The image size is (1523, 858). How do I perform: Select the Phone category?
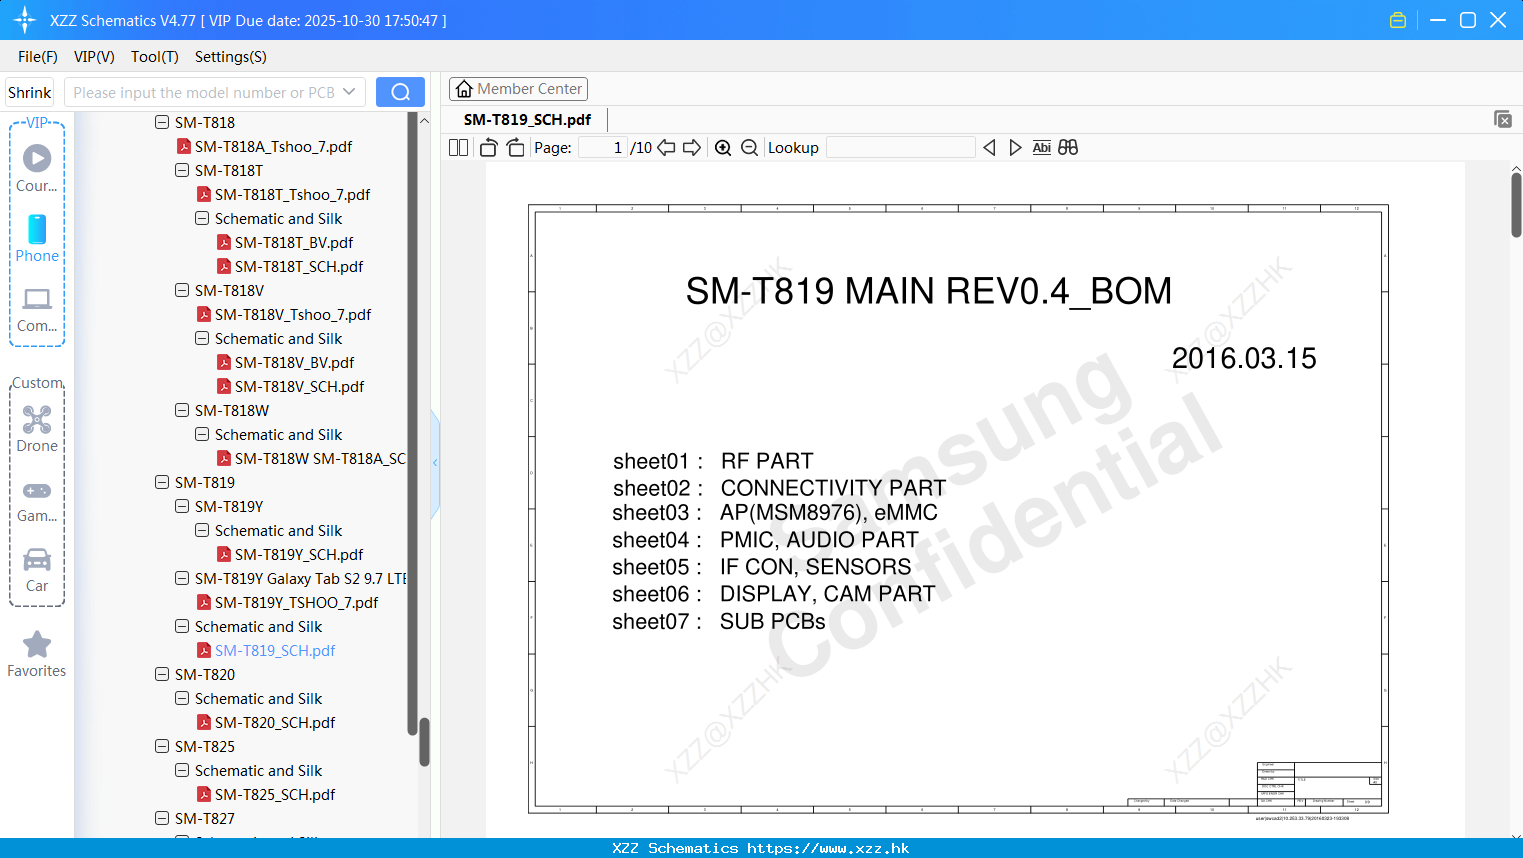tap(37, 238)
